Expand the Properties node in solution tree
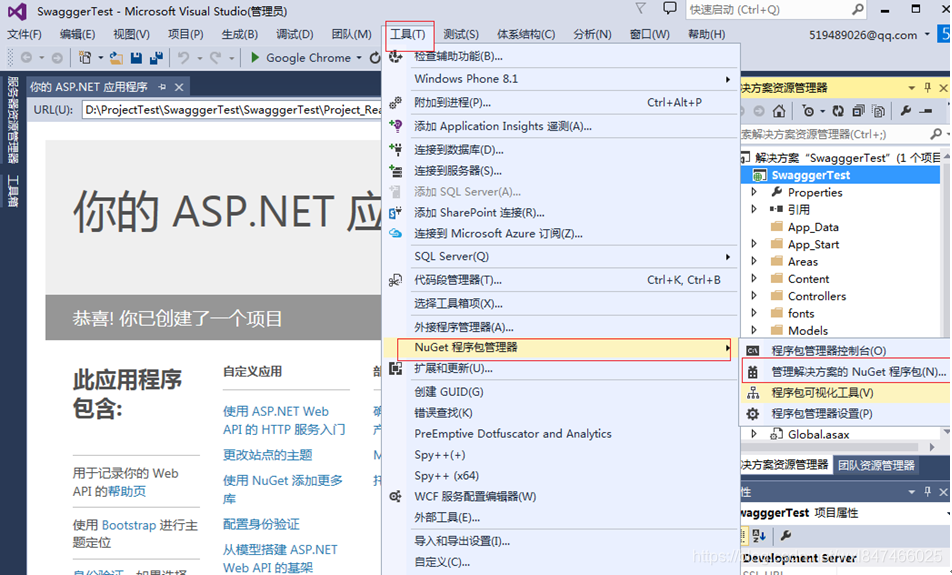This screenshot has width=952, height=575. point(754,192)
